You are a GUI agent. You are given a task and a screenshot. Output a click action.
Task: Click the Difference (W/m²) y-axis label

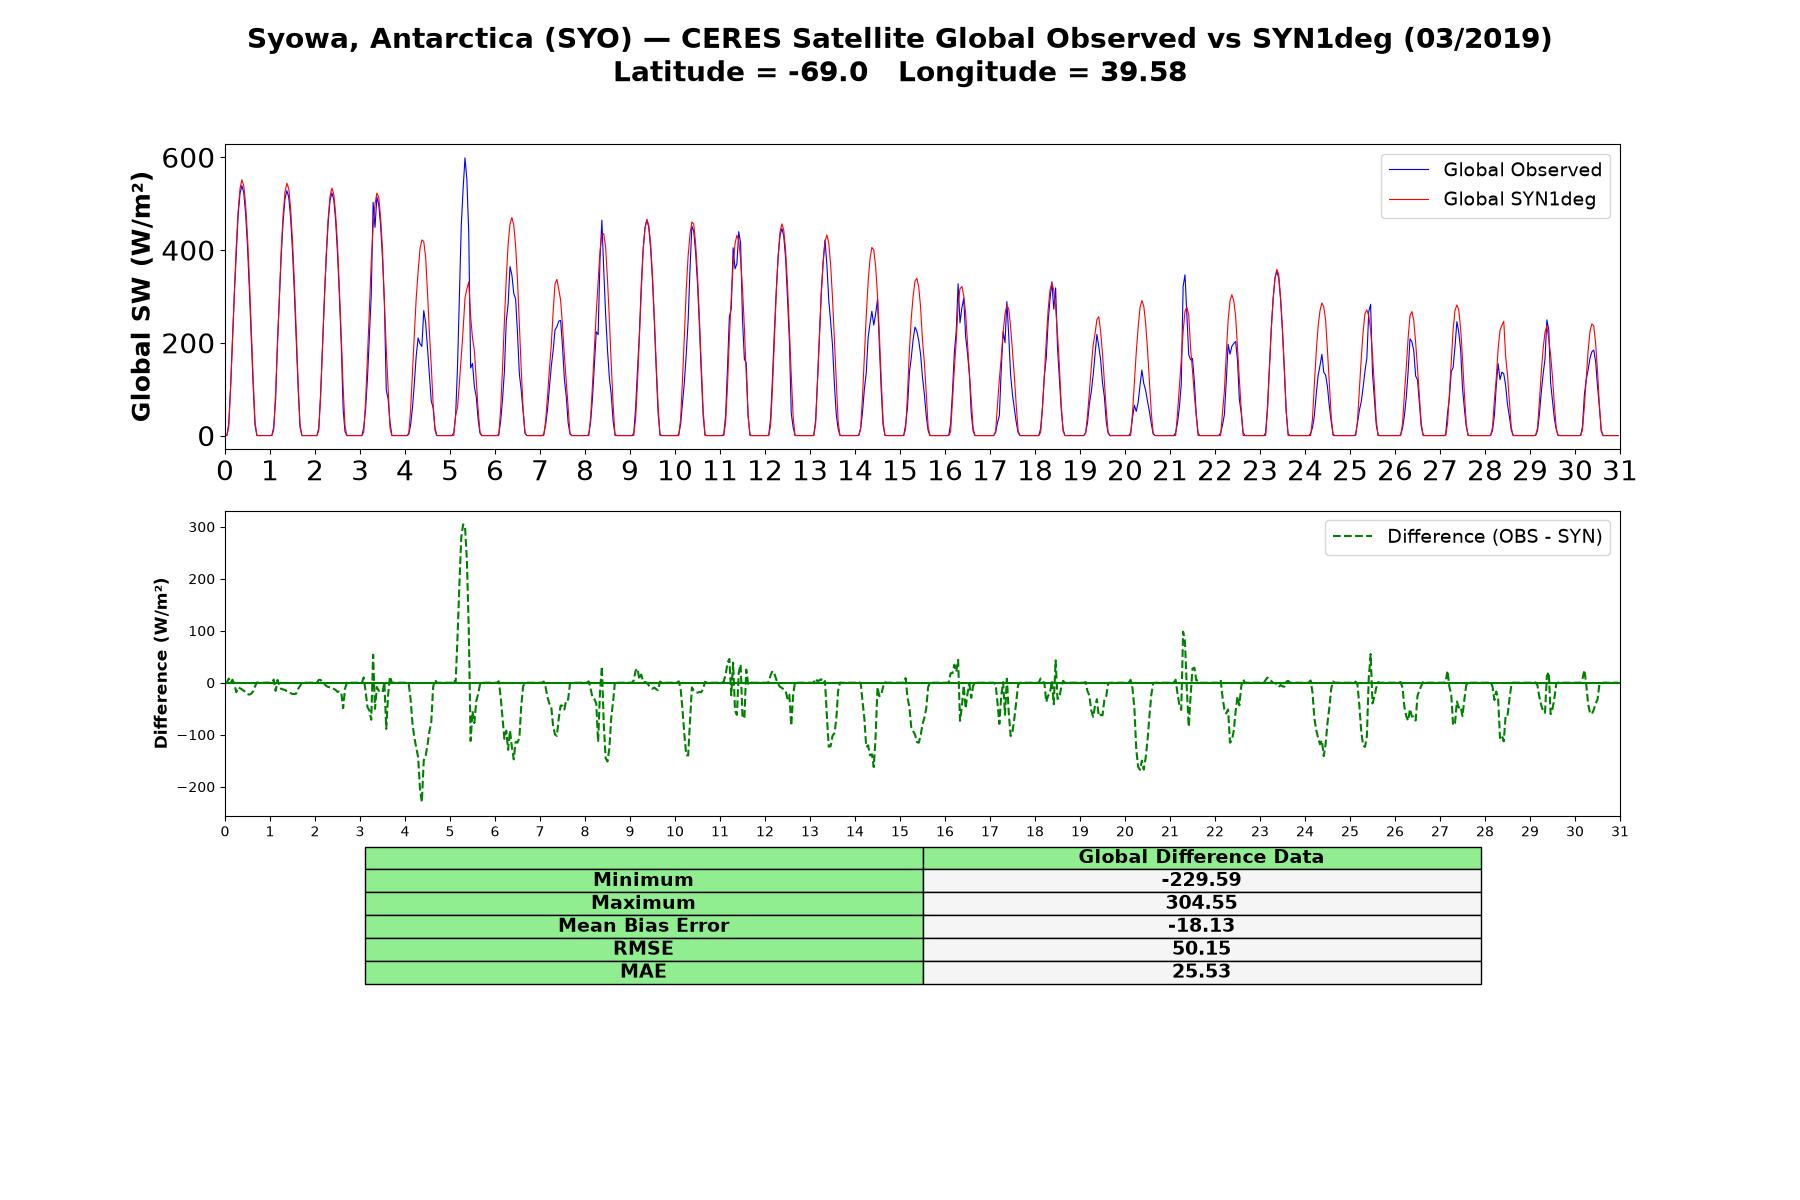point(161,663)
